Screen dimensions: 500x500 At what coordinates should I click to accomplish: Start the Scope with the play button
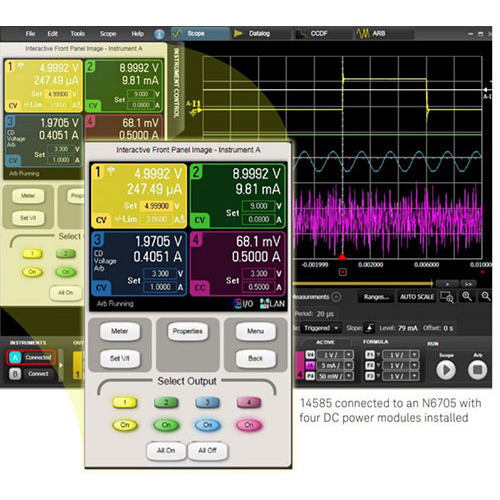click(x=446, y=370)
